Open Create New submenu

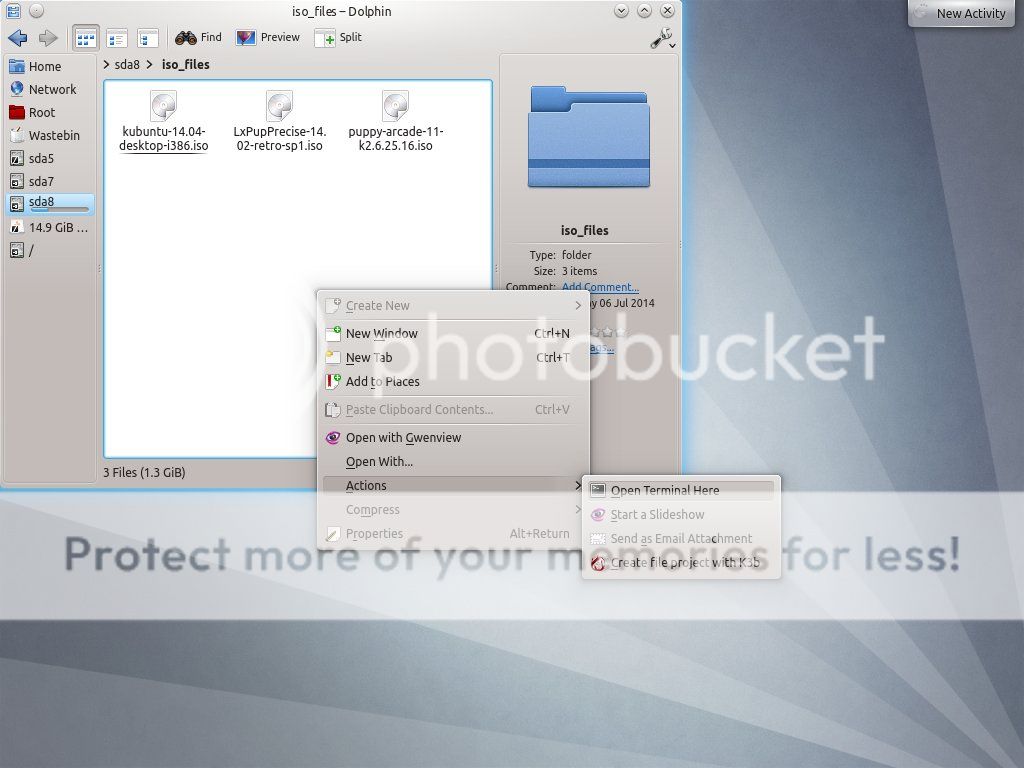(455, 306)
